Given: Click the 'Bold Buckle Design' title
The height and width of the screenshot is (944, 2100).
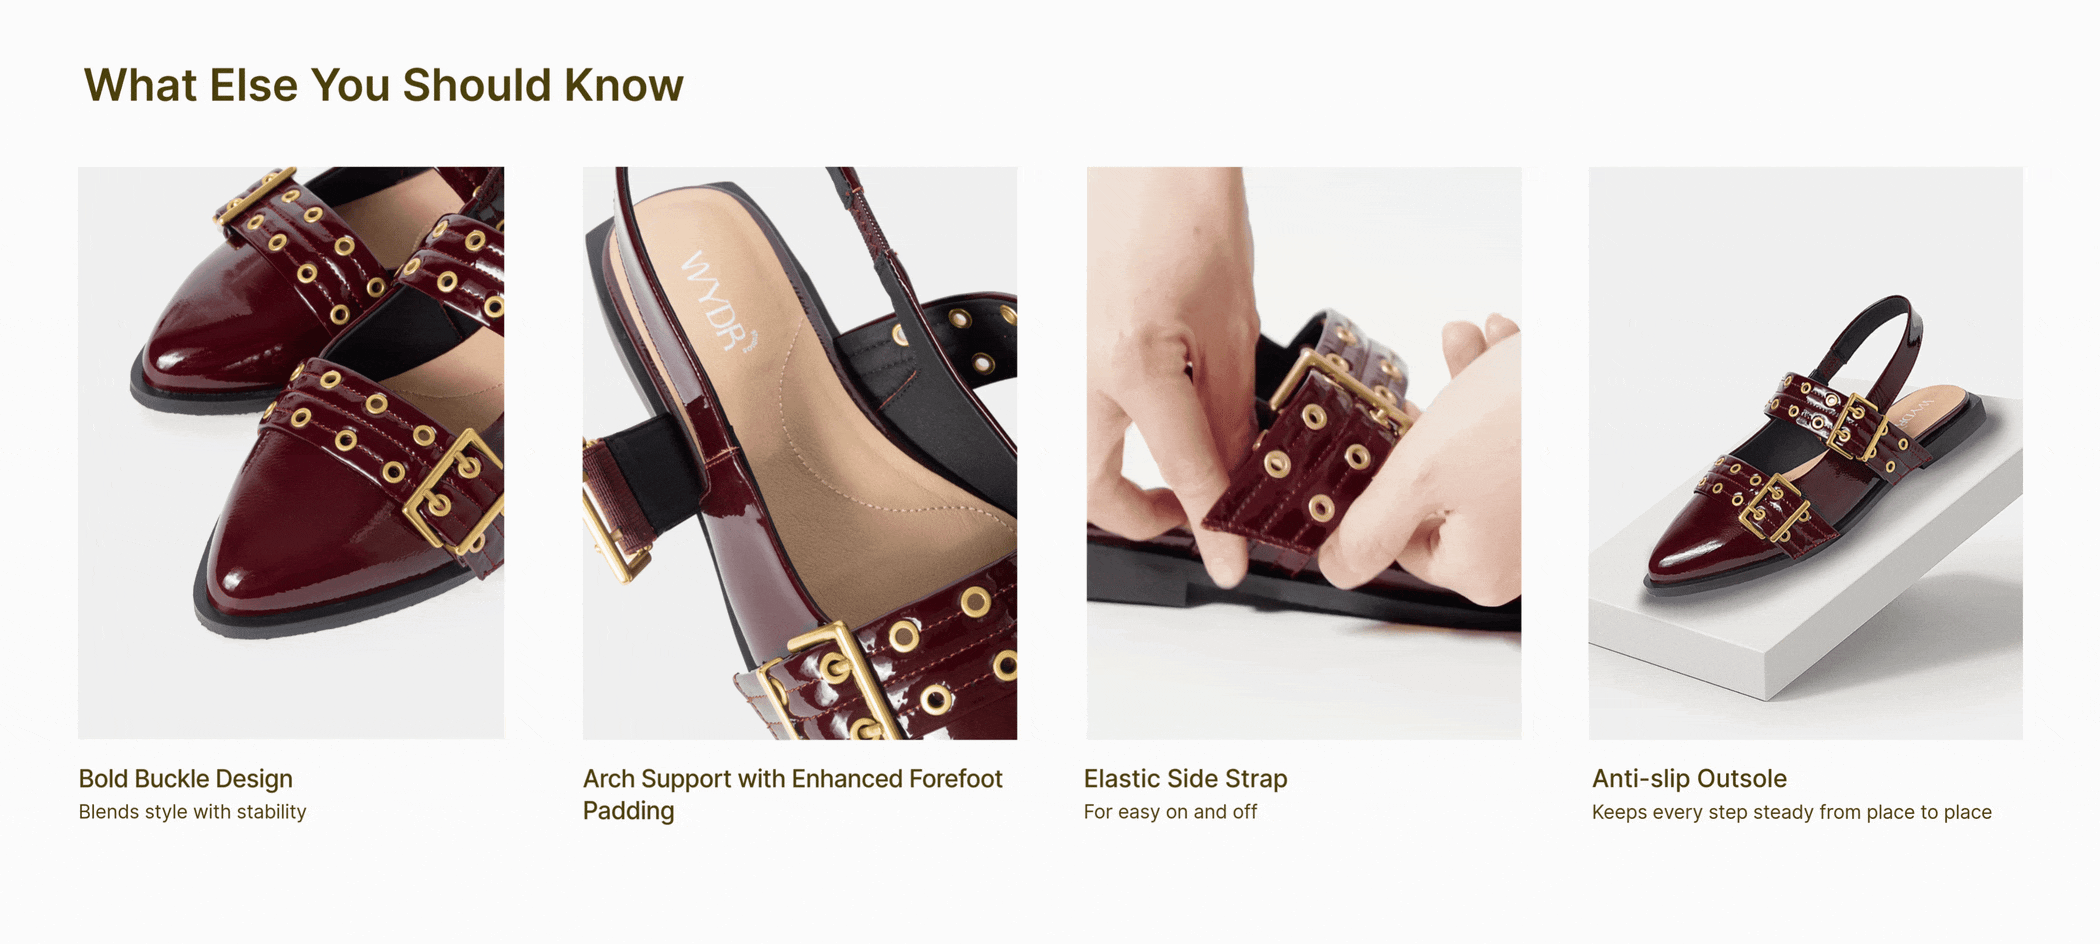Looking at the screenshot, I should pyautogui.click(x=186, y=779).
